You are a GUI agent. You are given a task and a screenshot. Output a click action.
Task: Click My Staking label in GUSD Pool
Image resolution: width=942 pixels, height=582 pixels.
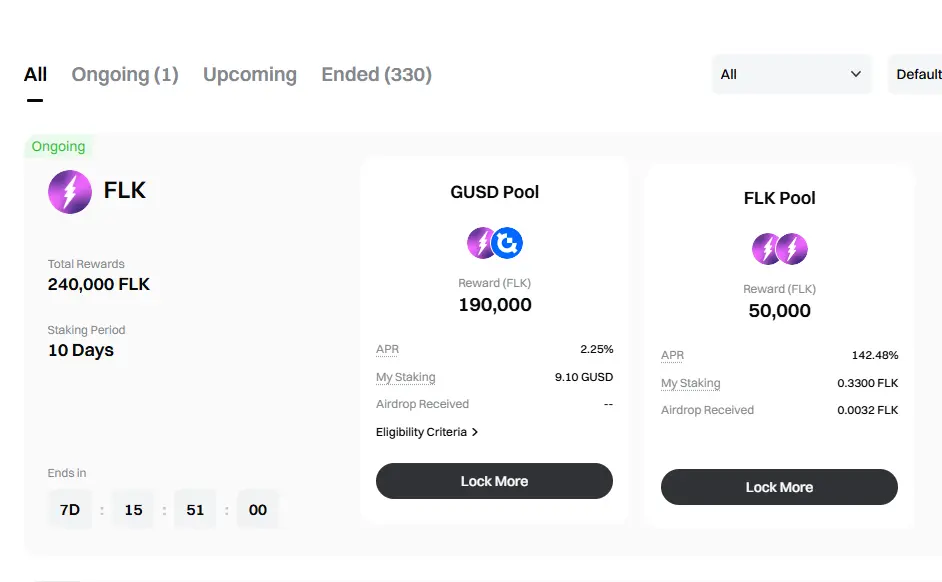pyautogui.click(x=405, y=377)
